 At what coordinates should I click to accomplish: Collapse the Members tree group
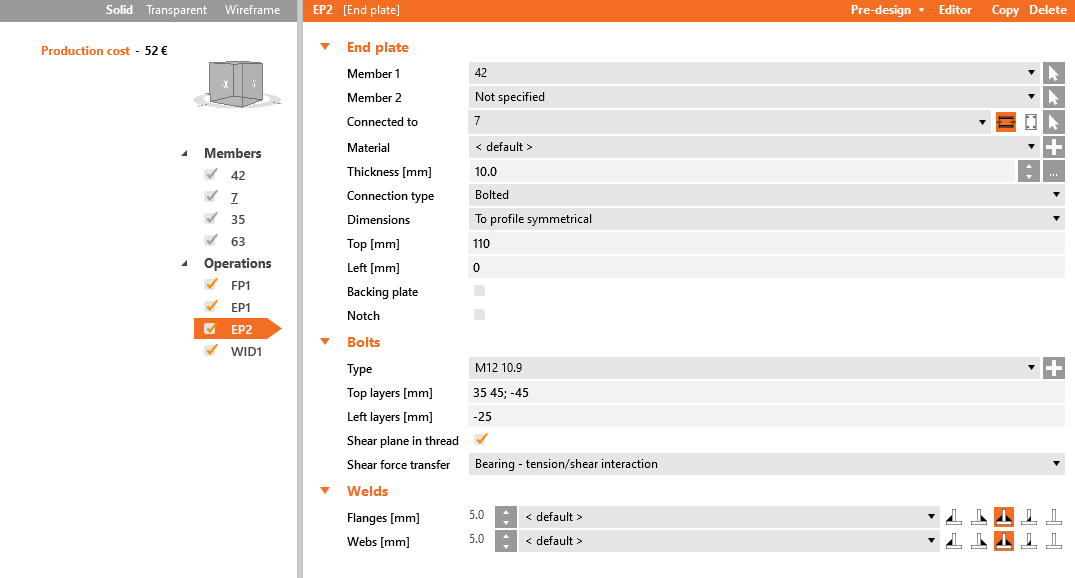pyautogui.click(x=184, y=154)
